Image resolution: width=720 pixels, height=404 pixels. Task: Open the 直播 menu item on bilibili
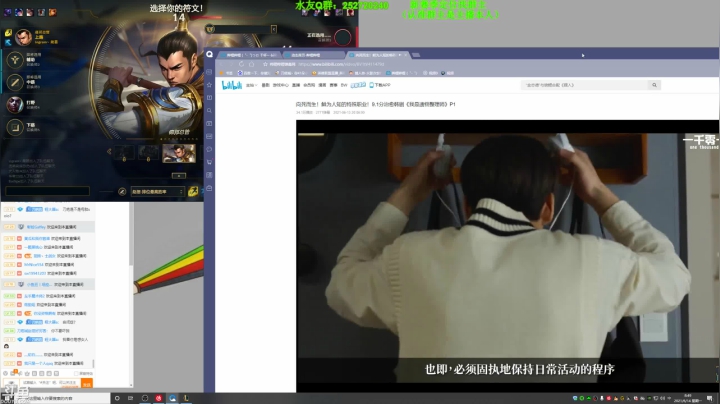click(296, 85)
